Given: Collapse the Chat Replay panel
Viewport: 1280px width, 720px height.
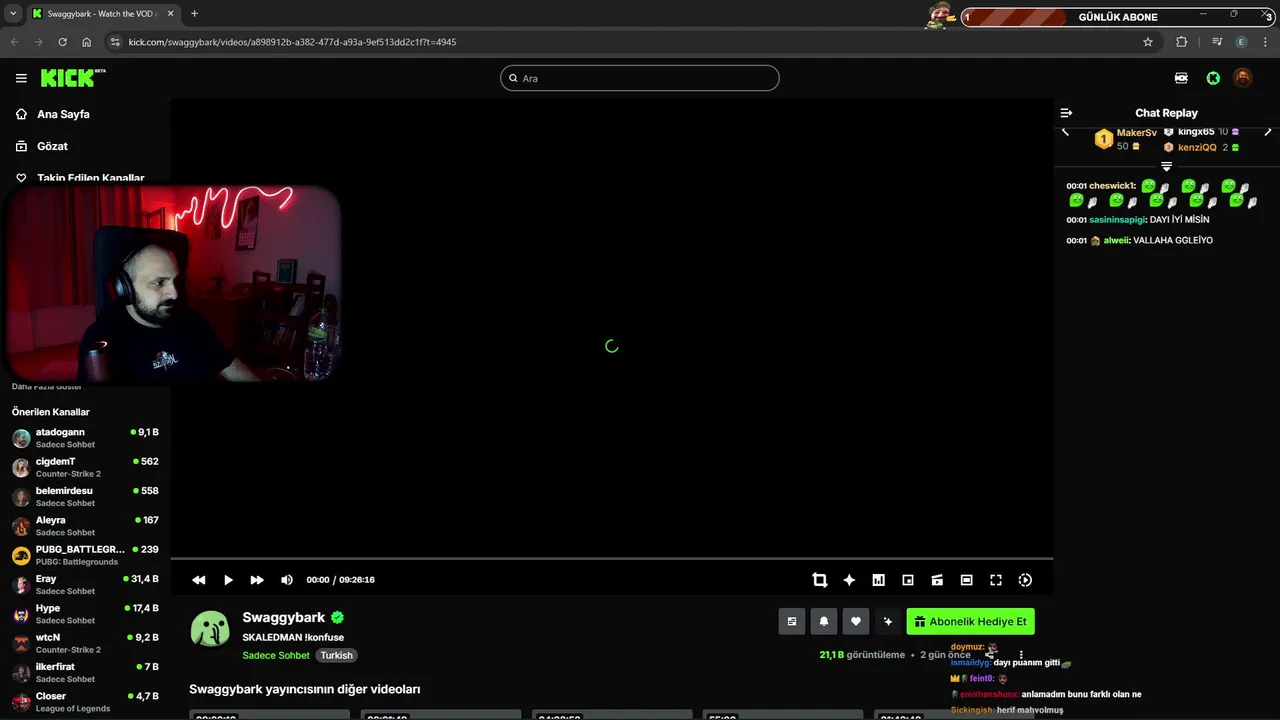Looking at the screenshot, I should click(1066, 113).
